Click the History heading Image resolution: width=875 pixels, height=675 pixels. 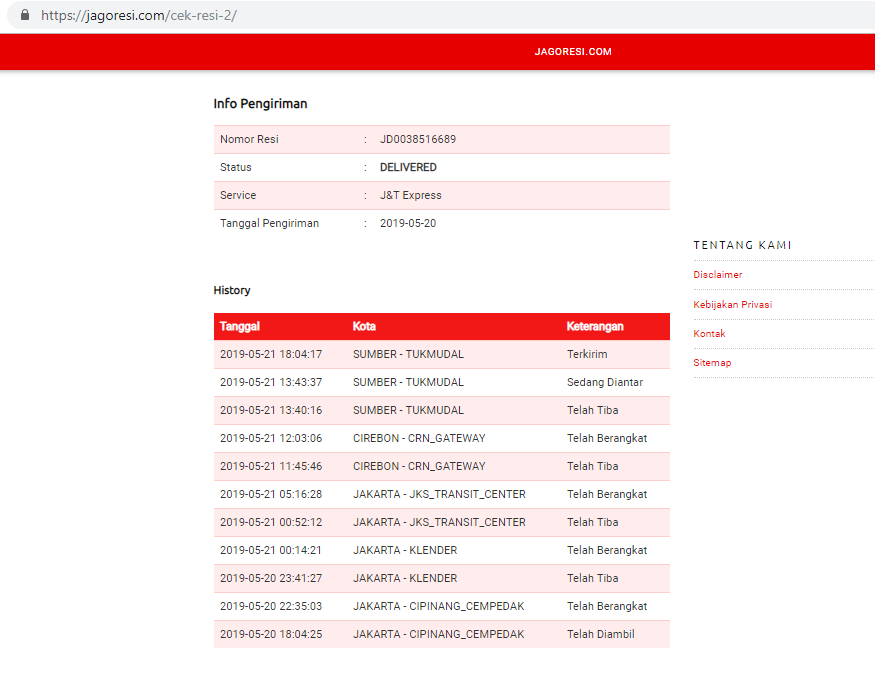232,290
